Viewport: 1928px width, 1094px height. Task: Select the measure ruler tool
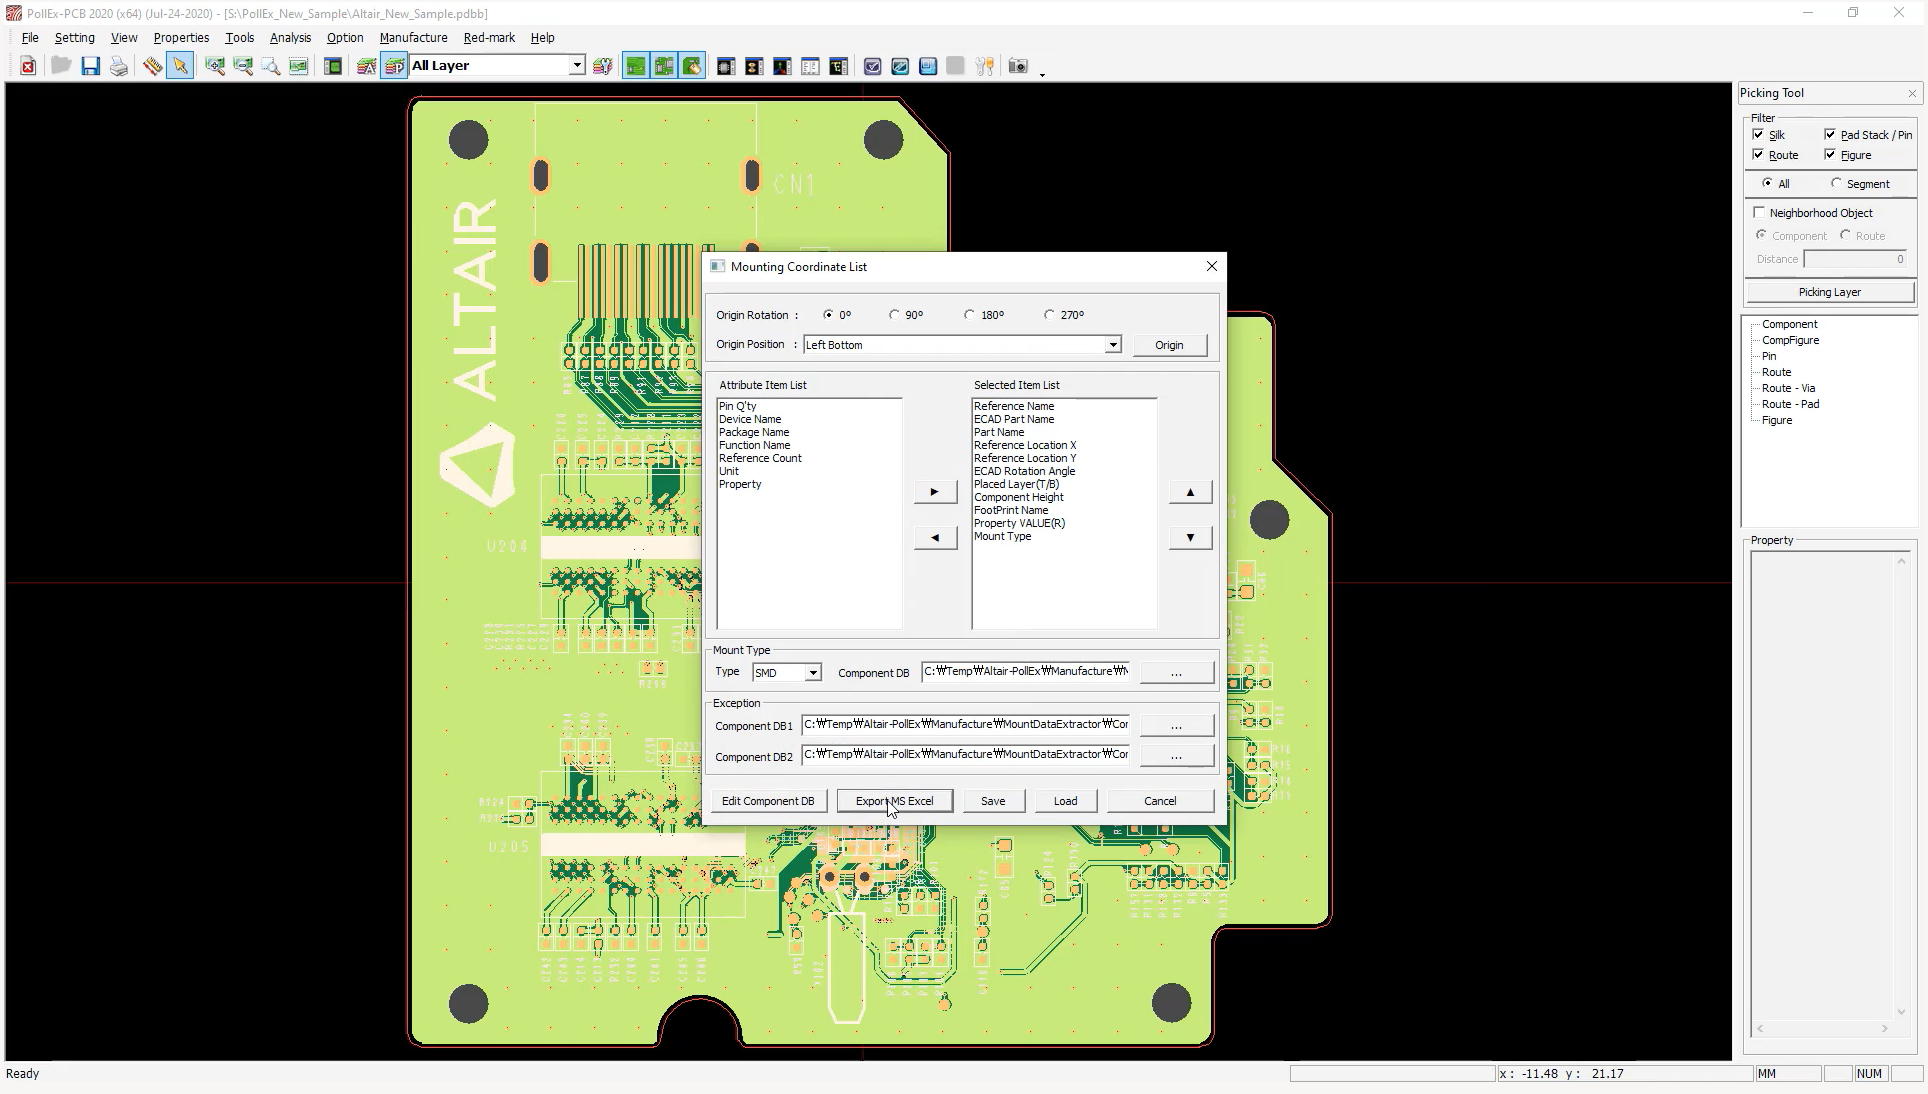tap(152, 66)
